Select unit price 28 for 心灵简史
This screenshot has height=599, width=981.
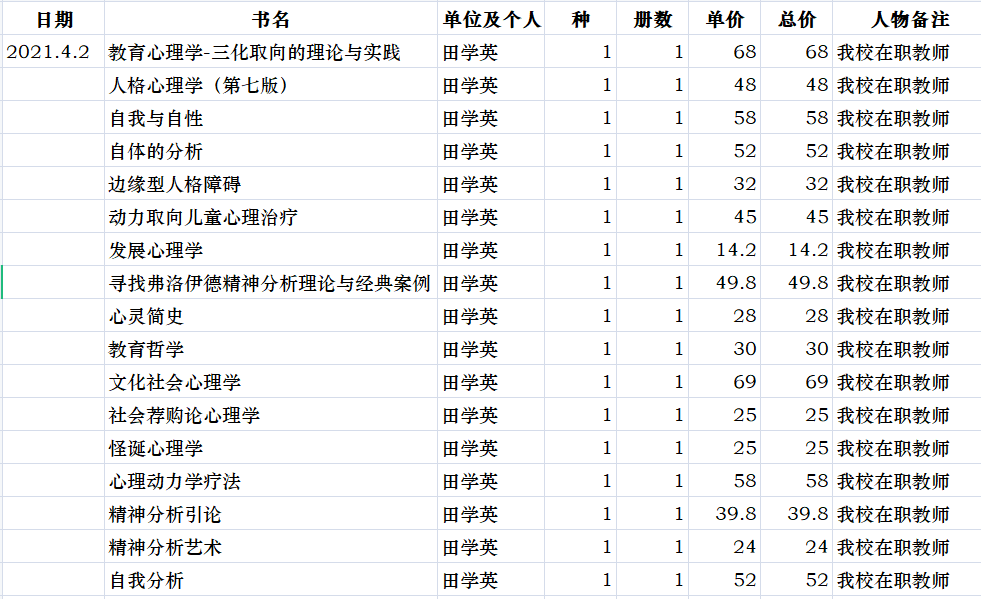pos(724,315)
